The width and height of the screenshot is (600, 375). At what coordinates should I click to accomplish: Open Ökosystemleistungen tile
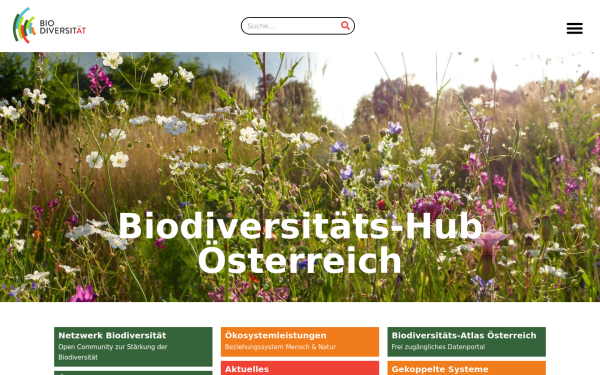tap(300, 342)
